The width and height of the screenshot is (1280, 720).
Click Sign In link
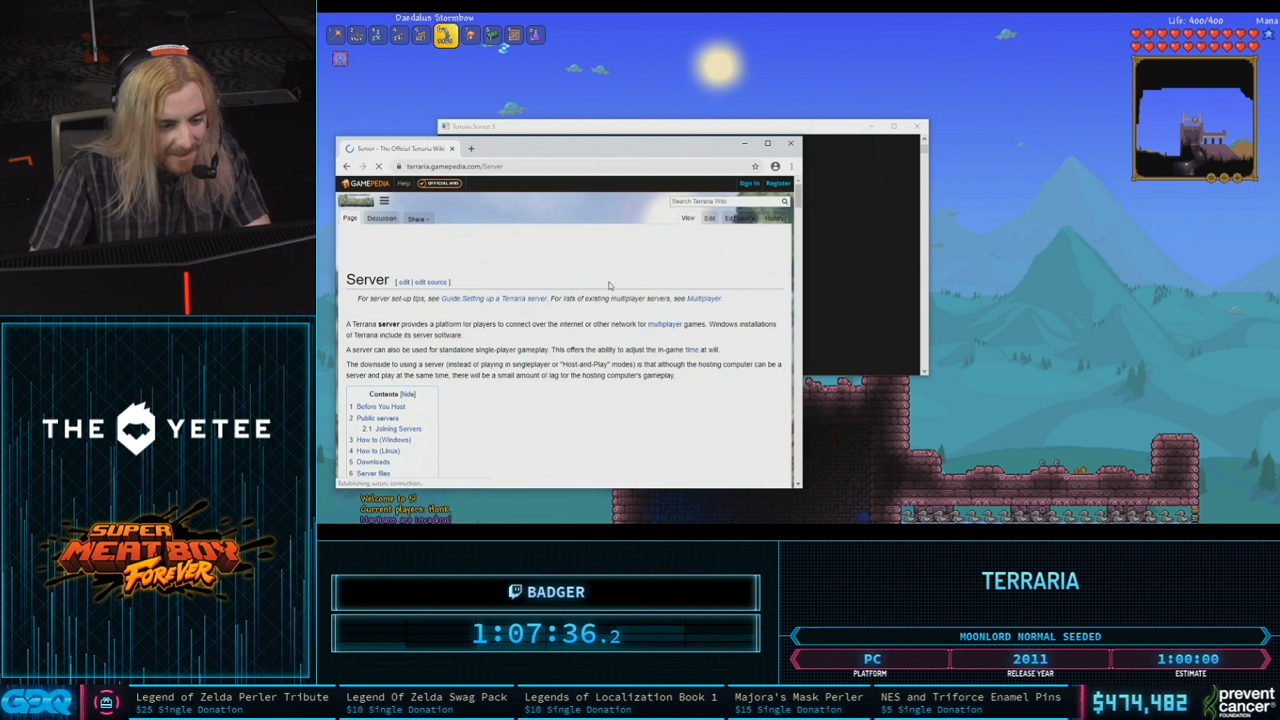(749, 183)
